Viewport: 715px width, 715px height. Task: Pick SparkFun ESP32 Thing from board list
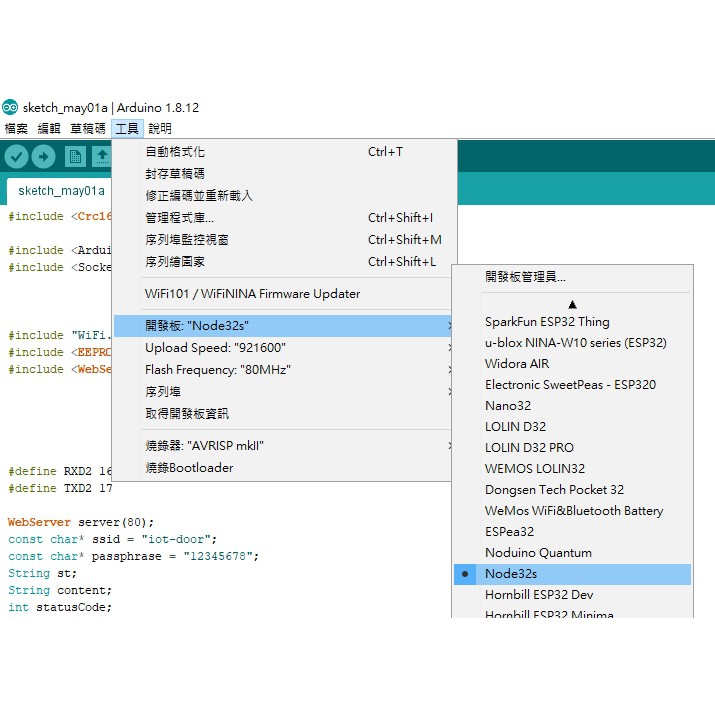[x=547, y=322]
